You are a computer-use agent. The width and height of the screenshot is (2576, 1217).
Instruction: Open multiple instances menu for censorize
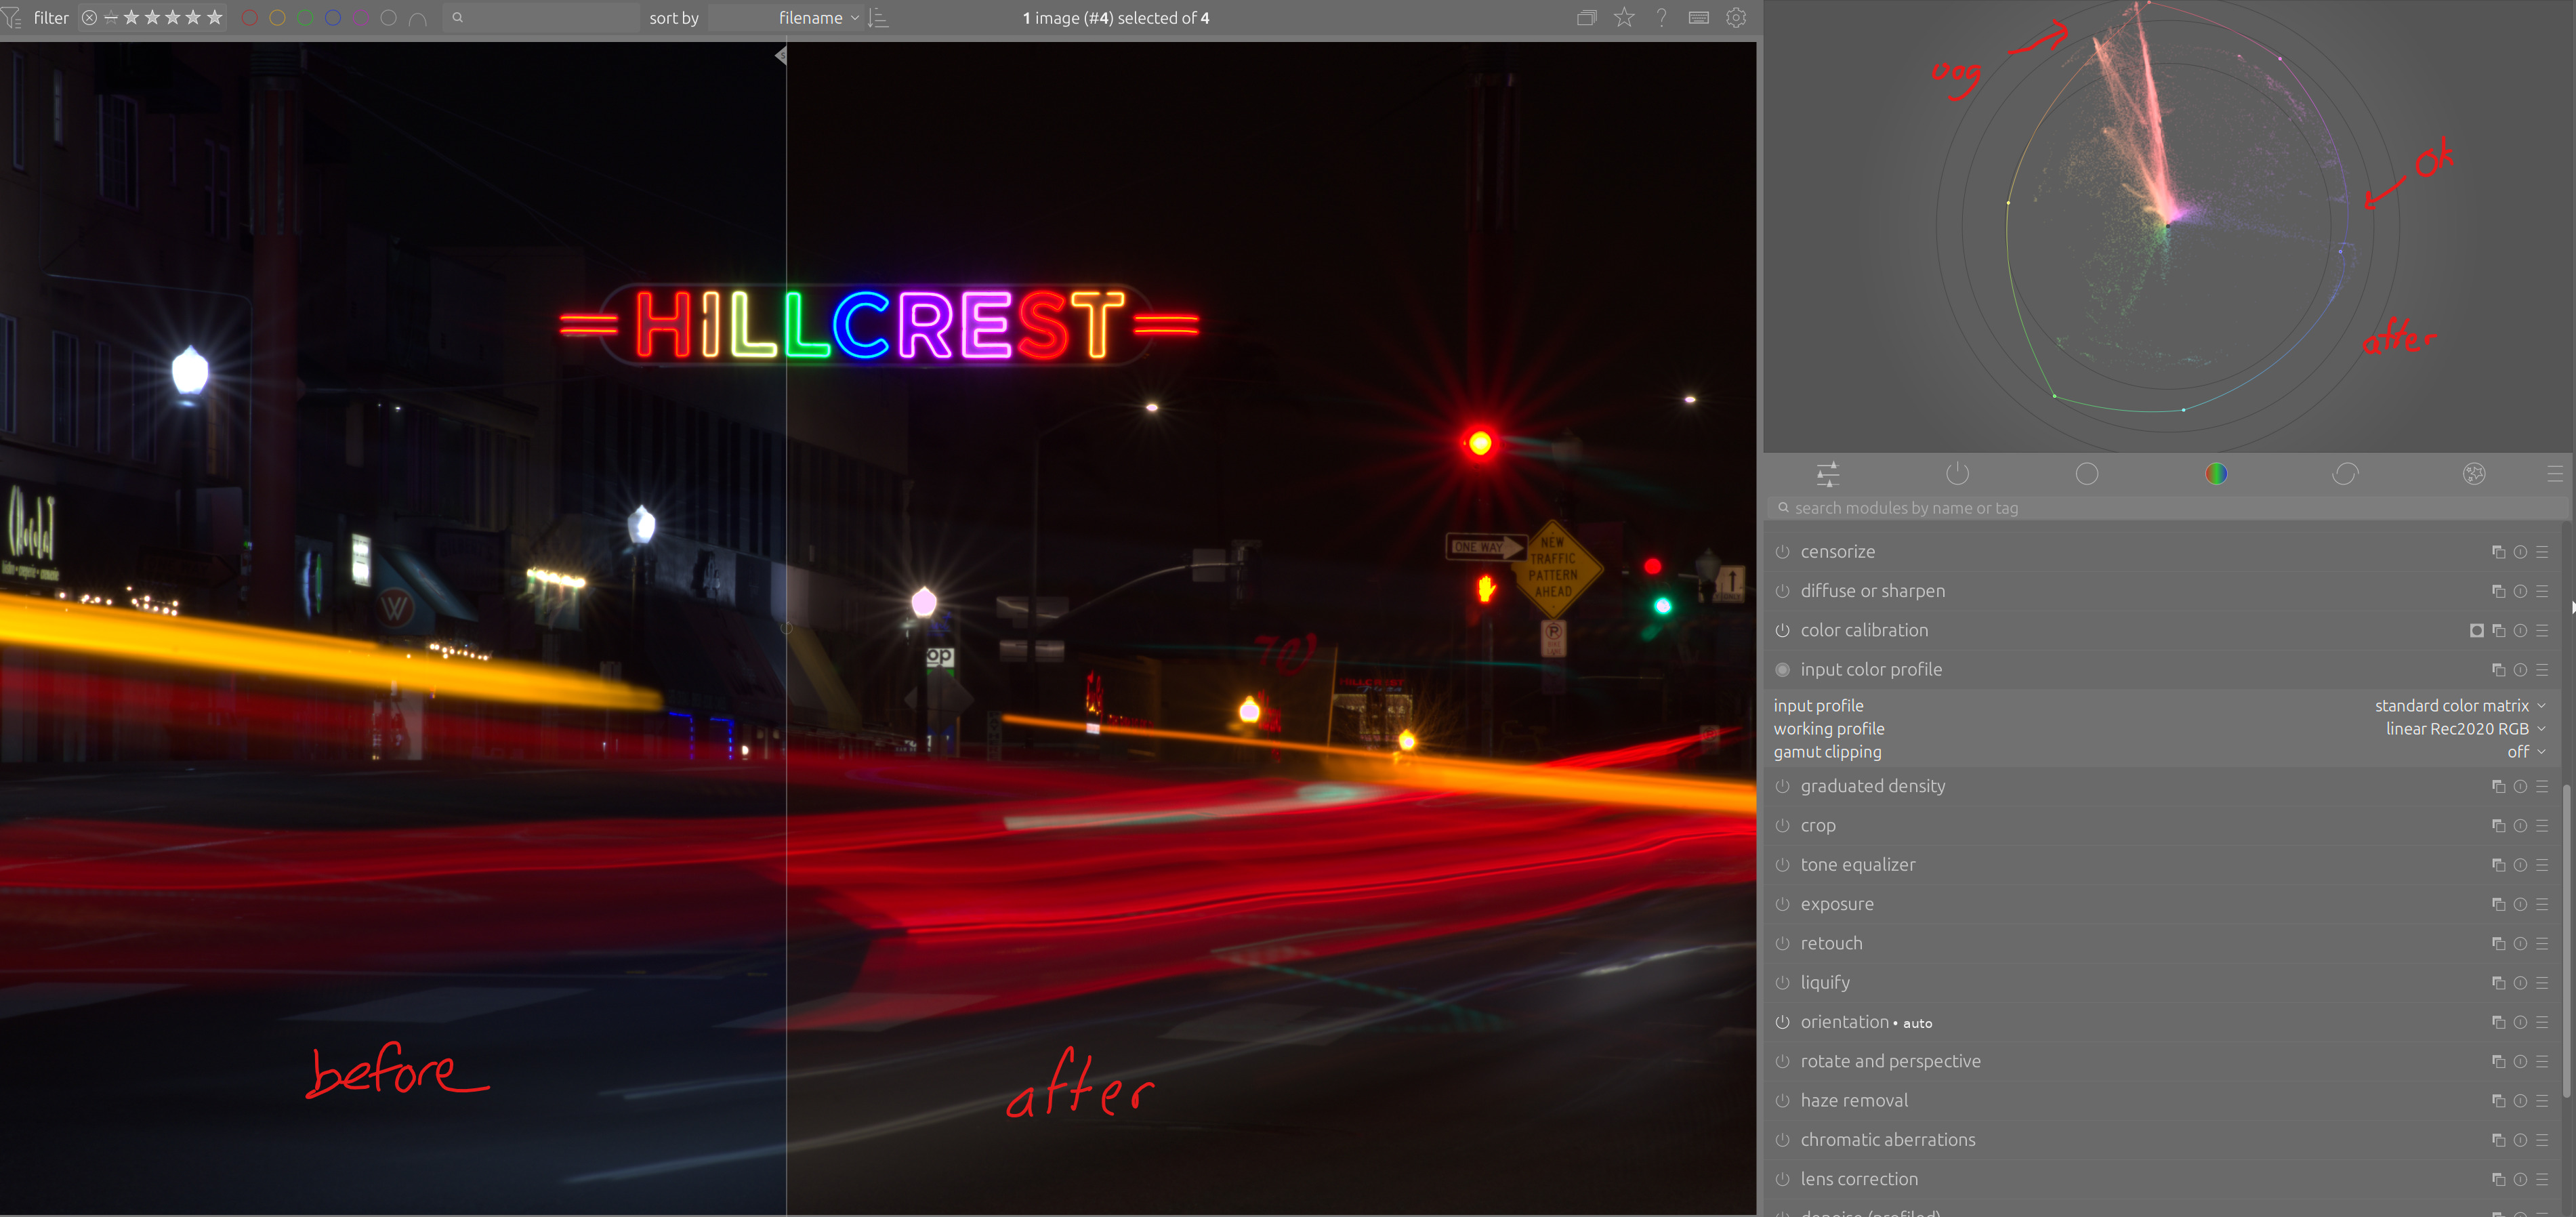2498,552
